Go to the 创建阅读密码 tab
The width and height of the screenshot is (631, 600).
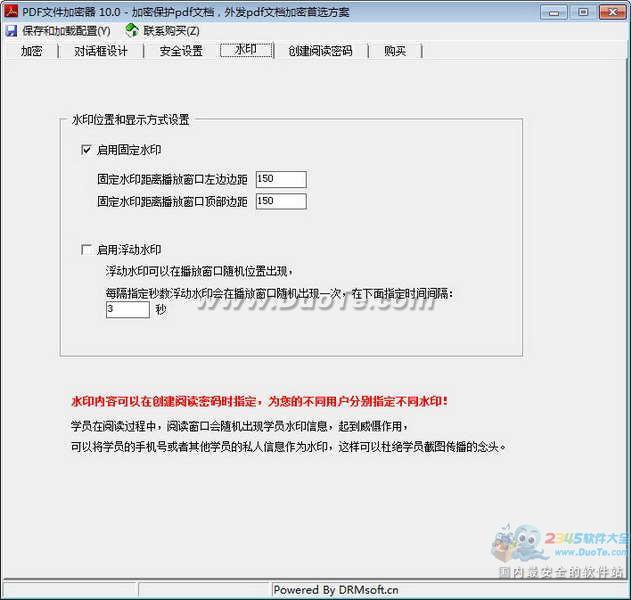click(320, 51)
